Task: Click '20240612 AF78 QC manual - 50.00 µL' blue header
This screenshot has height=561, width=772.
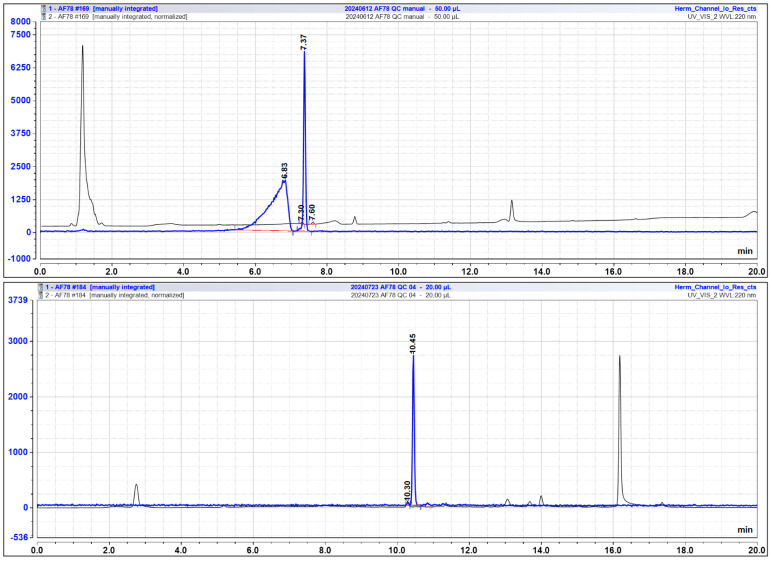Action: tap(402, 9)
